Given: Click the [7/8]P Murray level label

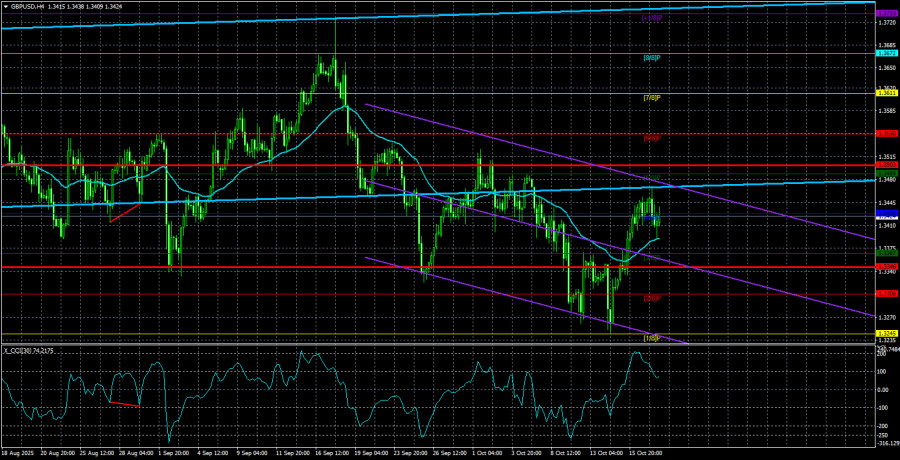Looking at the screenshot, I should click(x=651, y=97).
